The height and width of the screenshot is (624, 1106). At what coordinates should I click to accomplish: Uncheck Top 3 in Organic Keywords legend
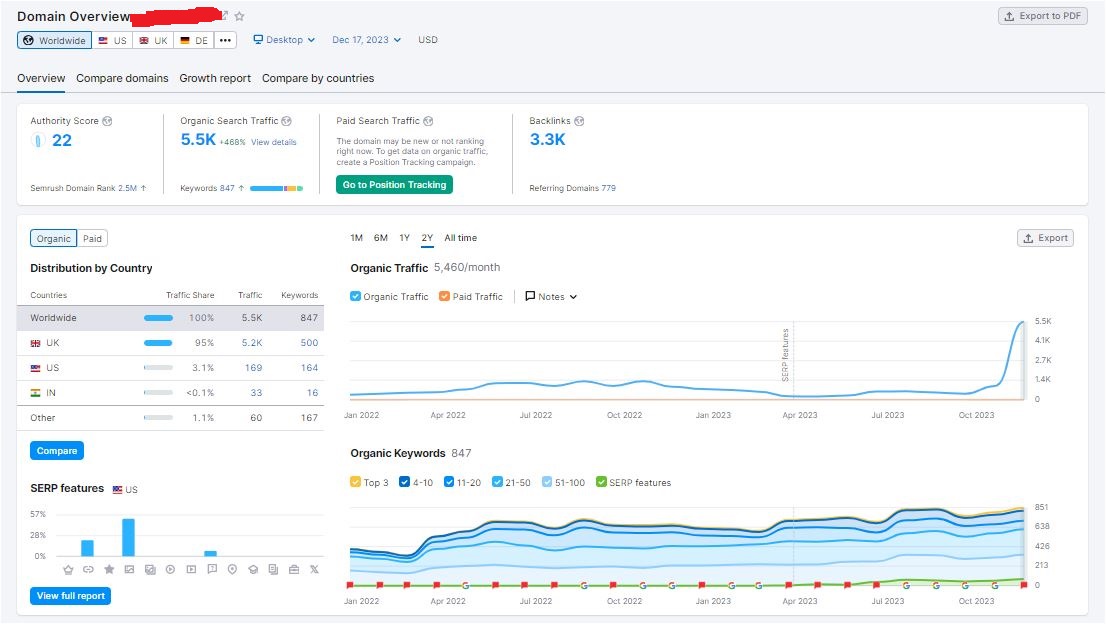point(355,482)
